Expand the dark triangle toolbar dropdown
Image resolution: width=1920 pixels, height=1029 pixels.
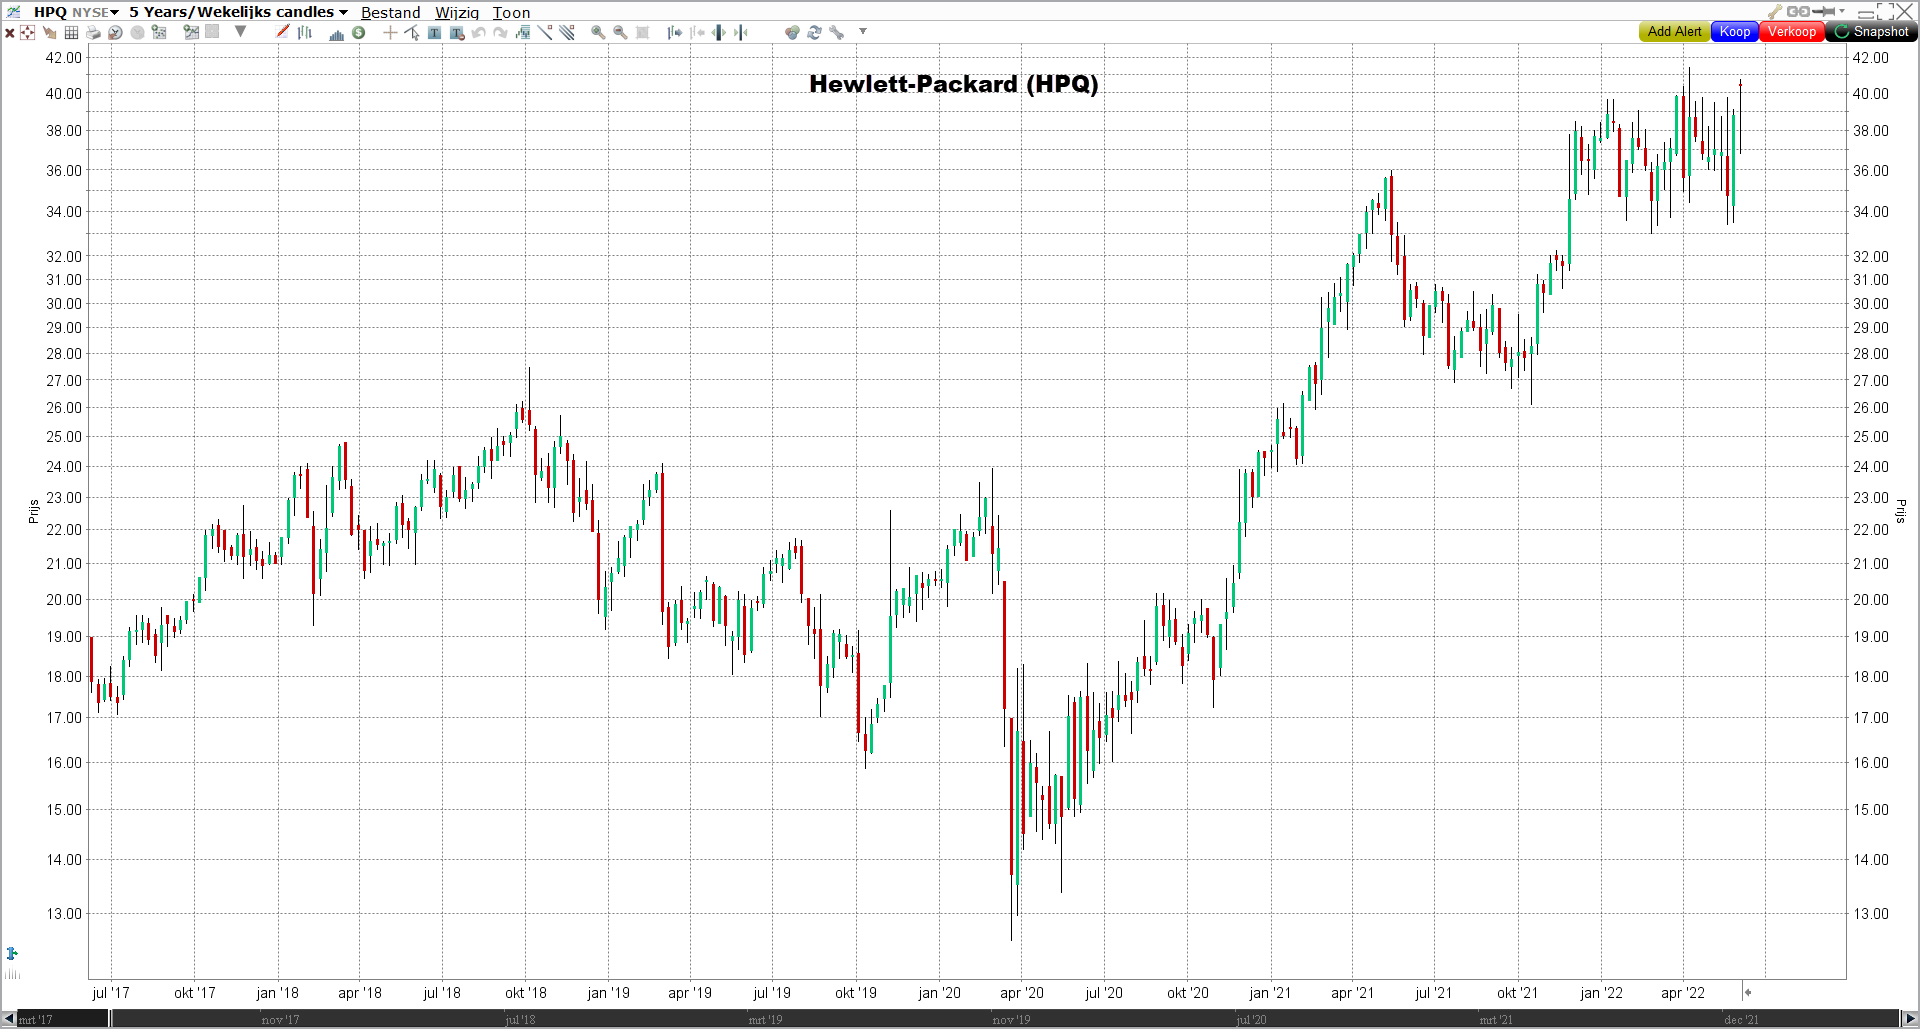[x=240, y=32]
